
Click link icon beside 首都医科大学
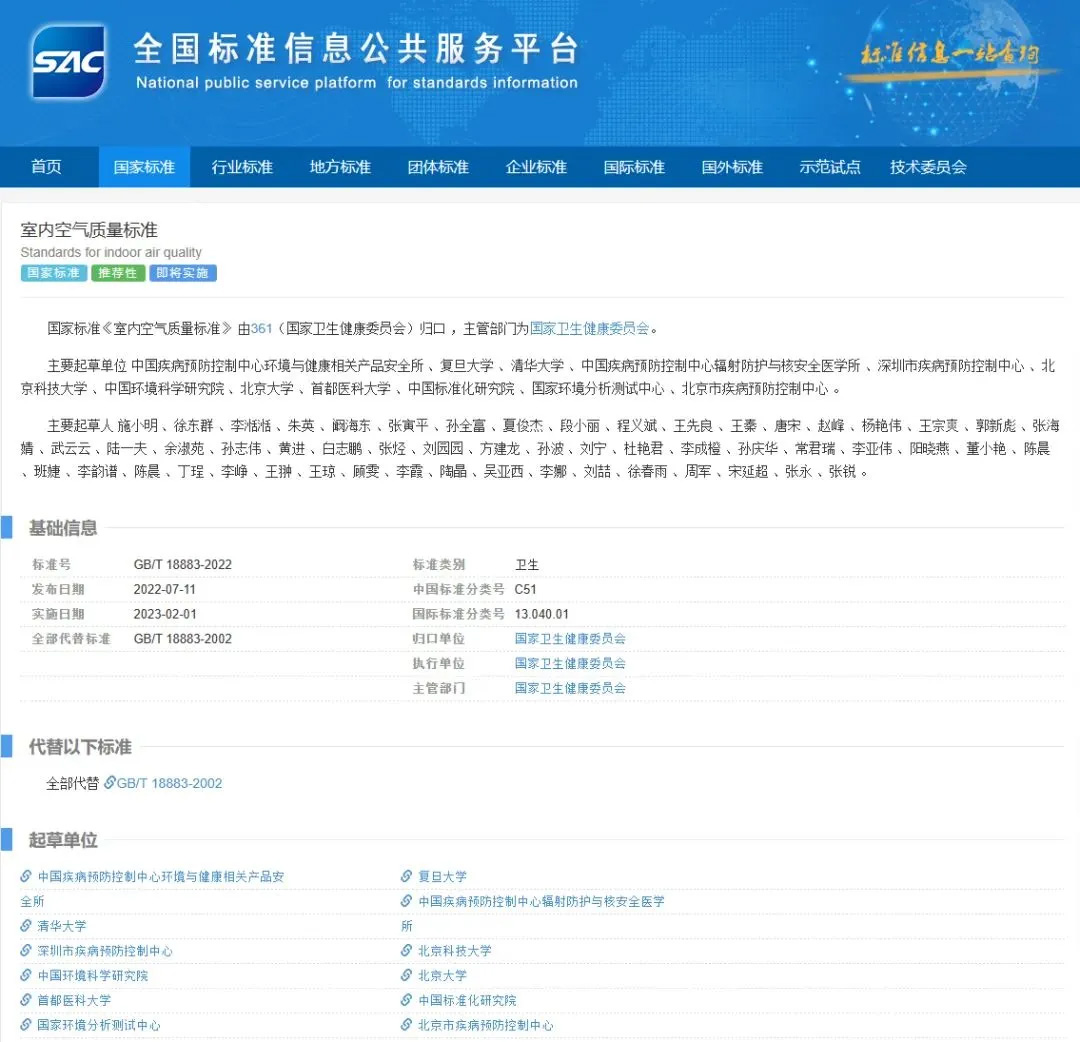pos(26,1000)
